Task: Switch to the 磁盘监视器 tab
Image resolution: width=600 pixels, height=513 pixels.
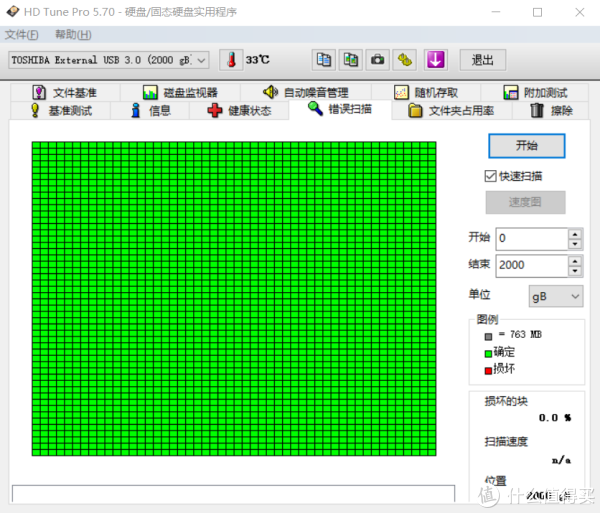Action: (x=180, y=92)
